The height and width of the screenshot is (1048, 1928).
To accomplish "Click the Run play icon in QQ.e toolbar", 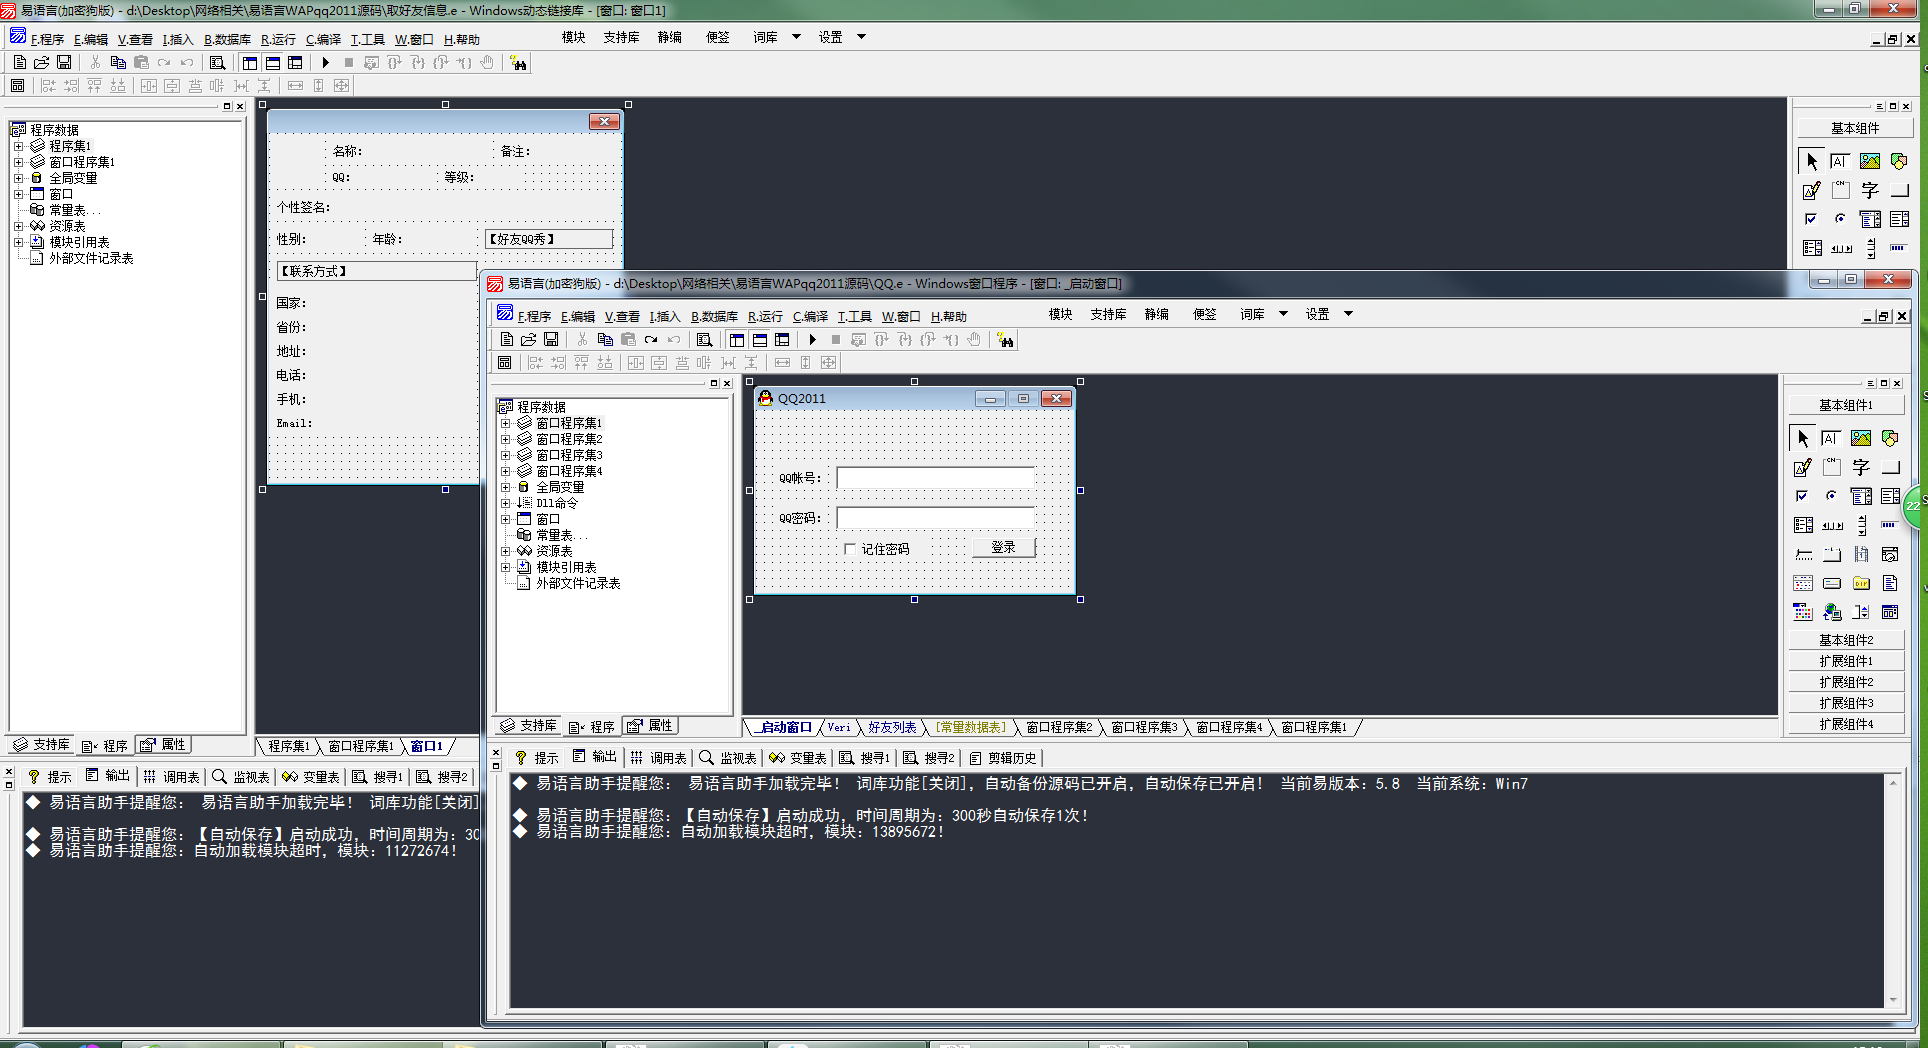I will click(x=813, y=340).
